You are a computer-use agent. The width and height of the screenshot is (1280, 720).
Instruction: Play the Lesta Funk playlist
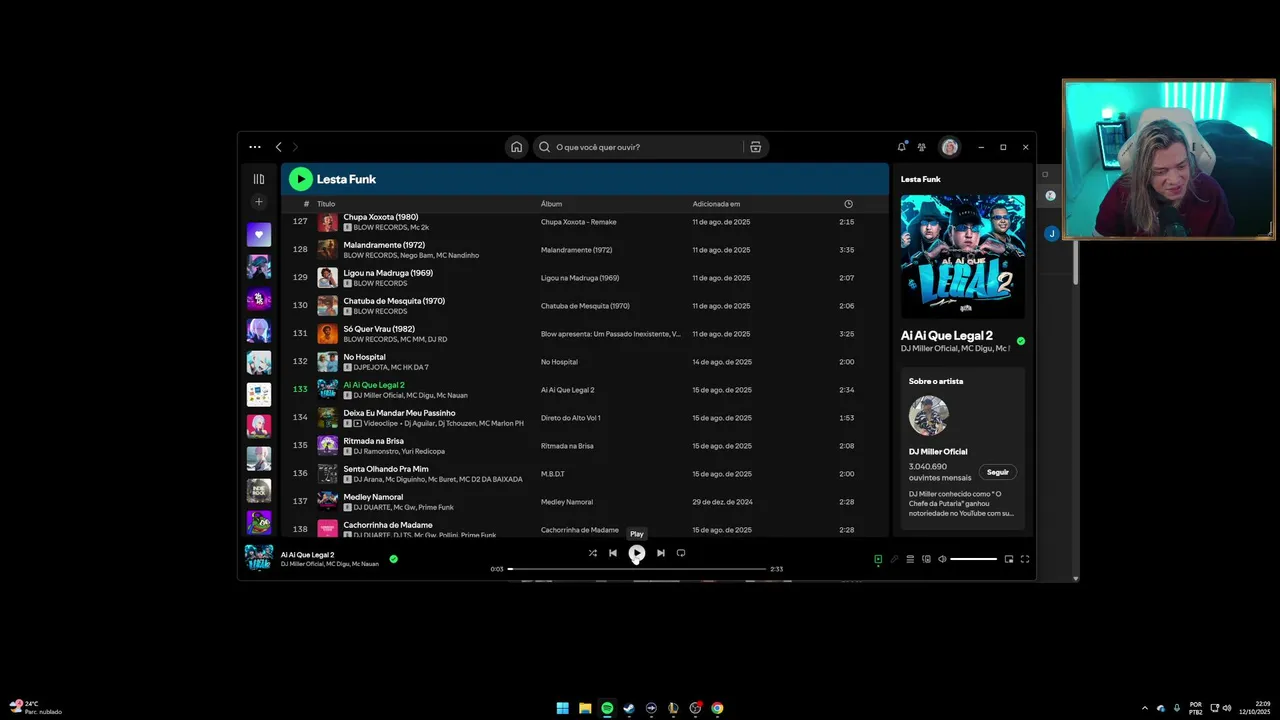(300, 179)
